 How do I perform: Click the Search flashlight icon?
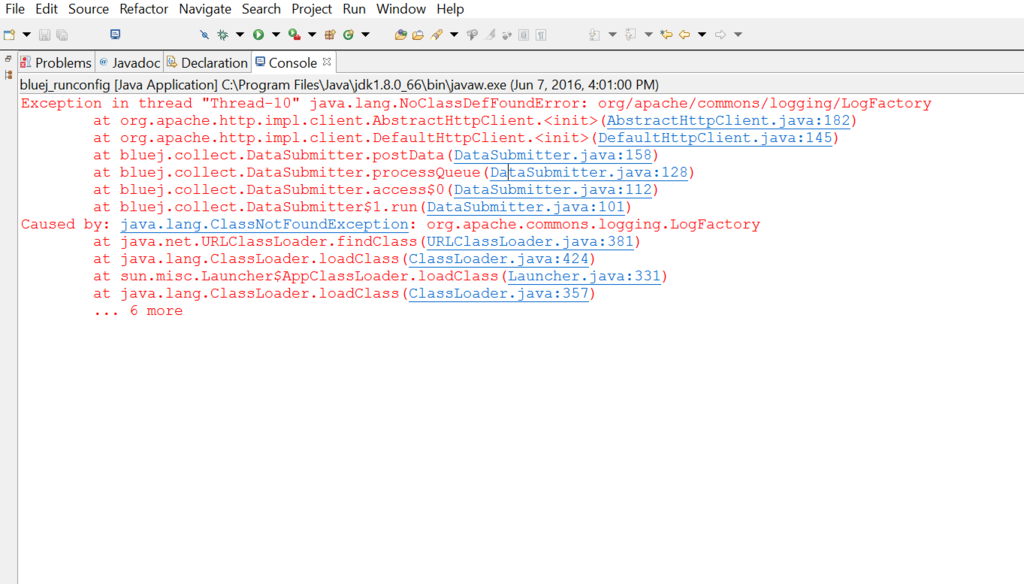[x=436, y=35]
